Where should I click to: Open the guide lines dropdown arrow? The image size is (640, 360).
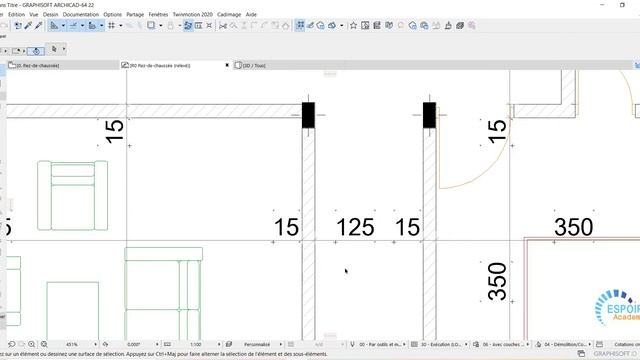pos(63,25)
